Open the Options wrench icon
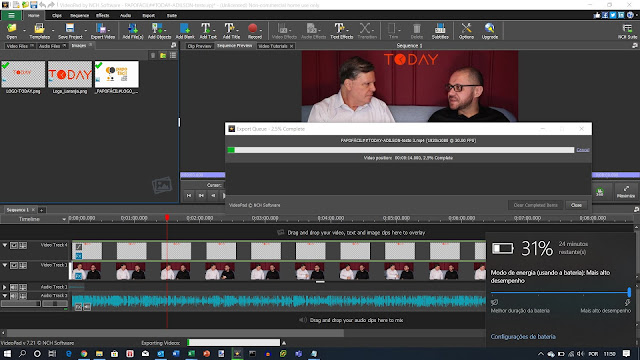The width and height of the screenshot is (640, 360). pyautogui.click(x=466, y=28)
